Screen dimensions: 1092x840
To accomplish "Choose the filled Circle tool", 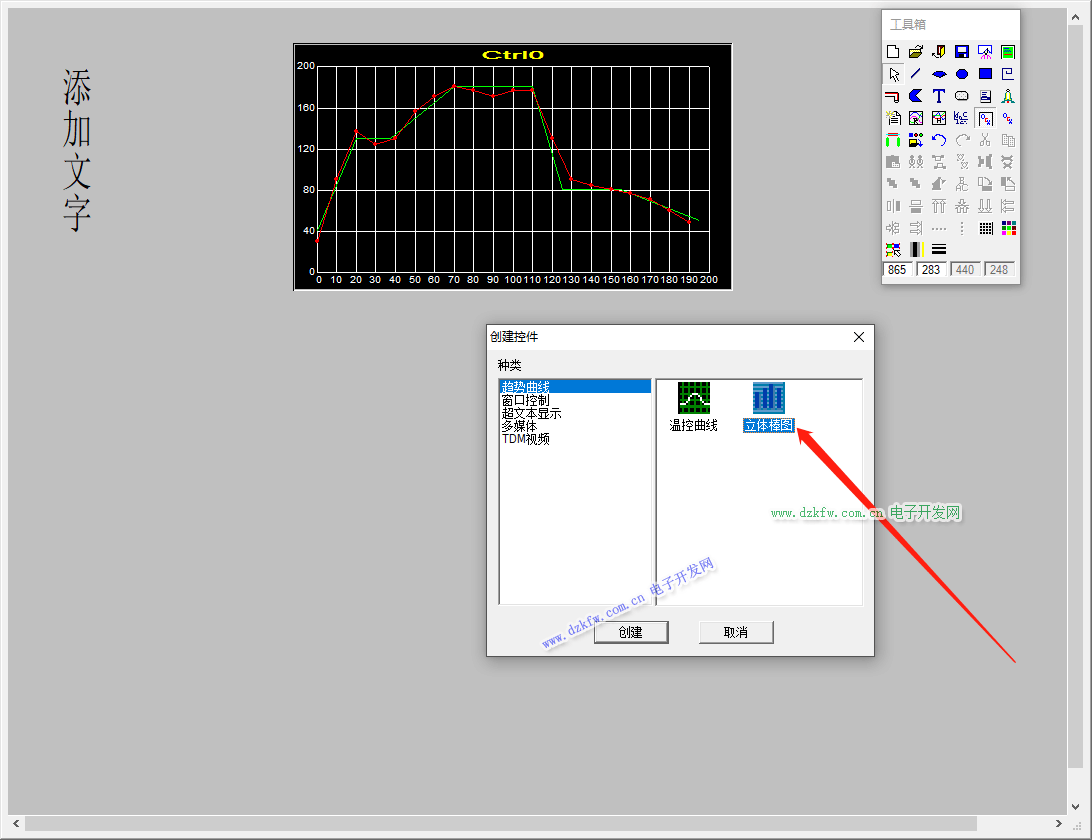I will 962,74.
